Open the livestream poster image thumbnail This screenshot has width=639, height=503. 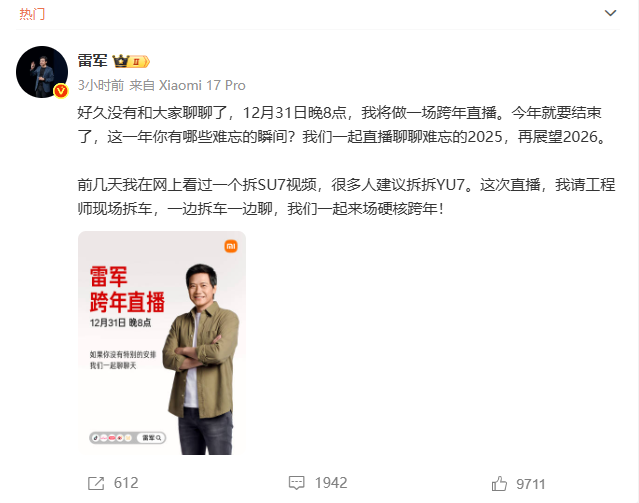tap(162, 343)
